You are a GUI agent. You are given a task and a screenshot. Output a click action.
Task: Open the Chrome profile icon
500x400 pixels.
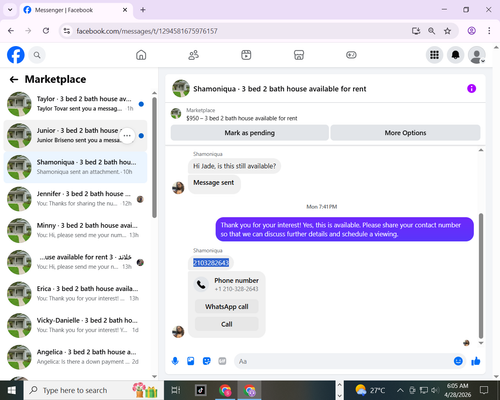tap(471, 31)
